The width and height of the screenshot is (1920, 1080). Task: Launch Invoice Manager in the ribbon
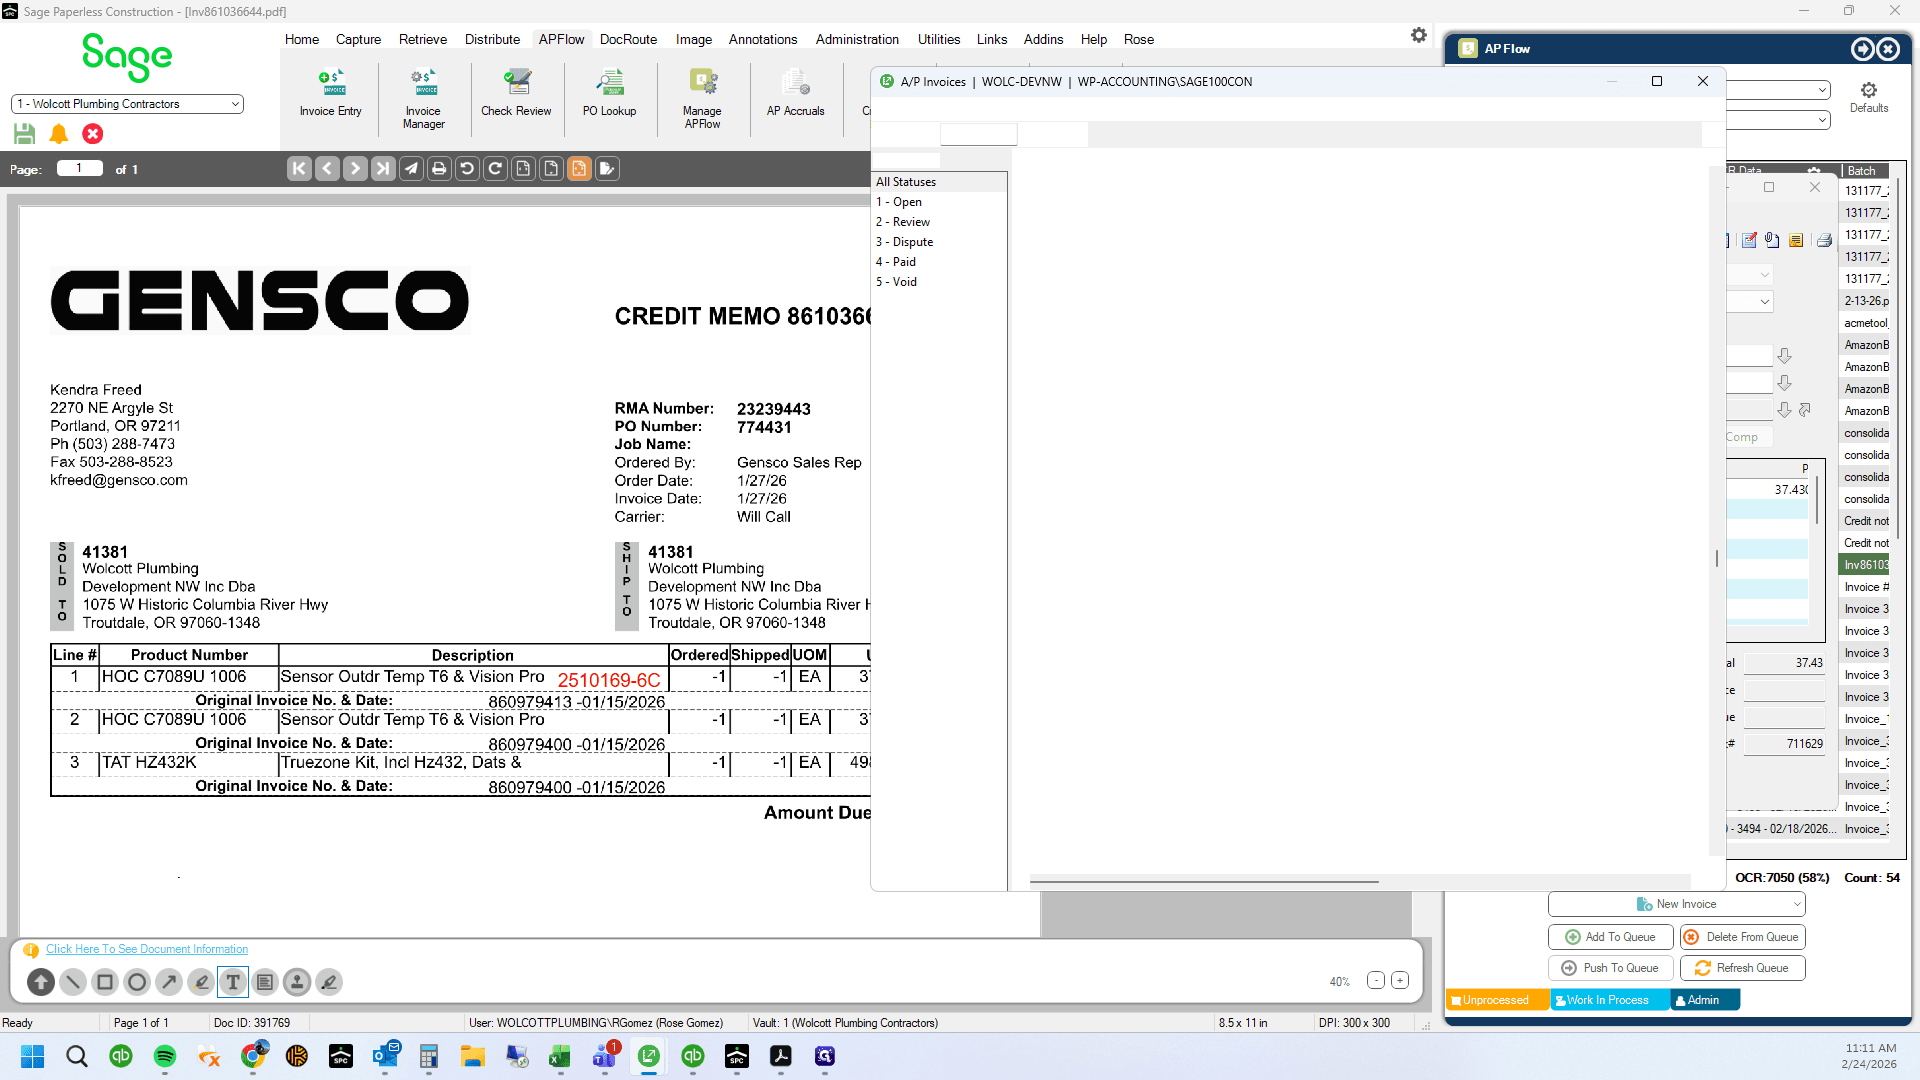point(423,99)
